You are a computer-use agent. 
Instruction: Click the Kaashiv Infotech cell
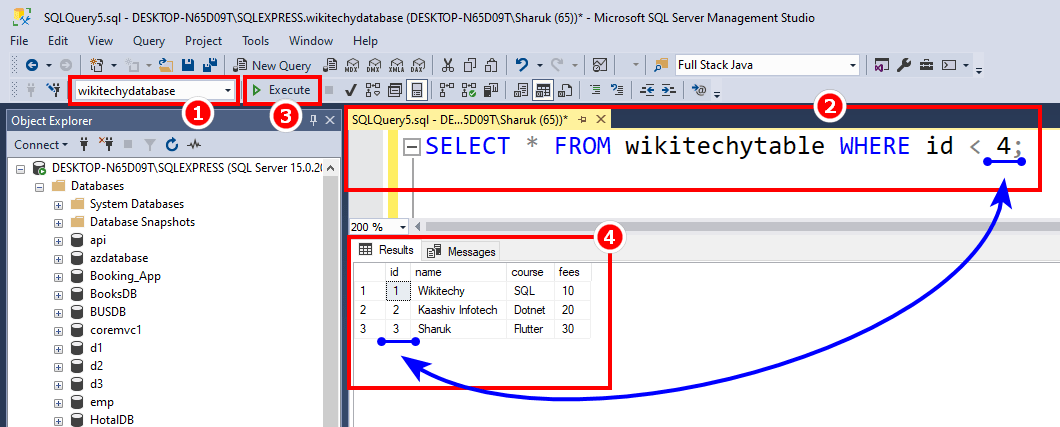click(x=458, y=310)
